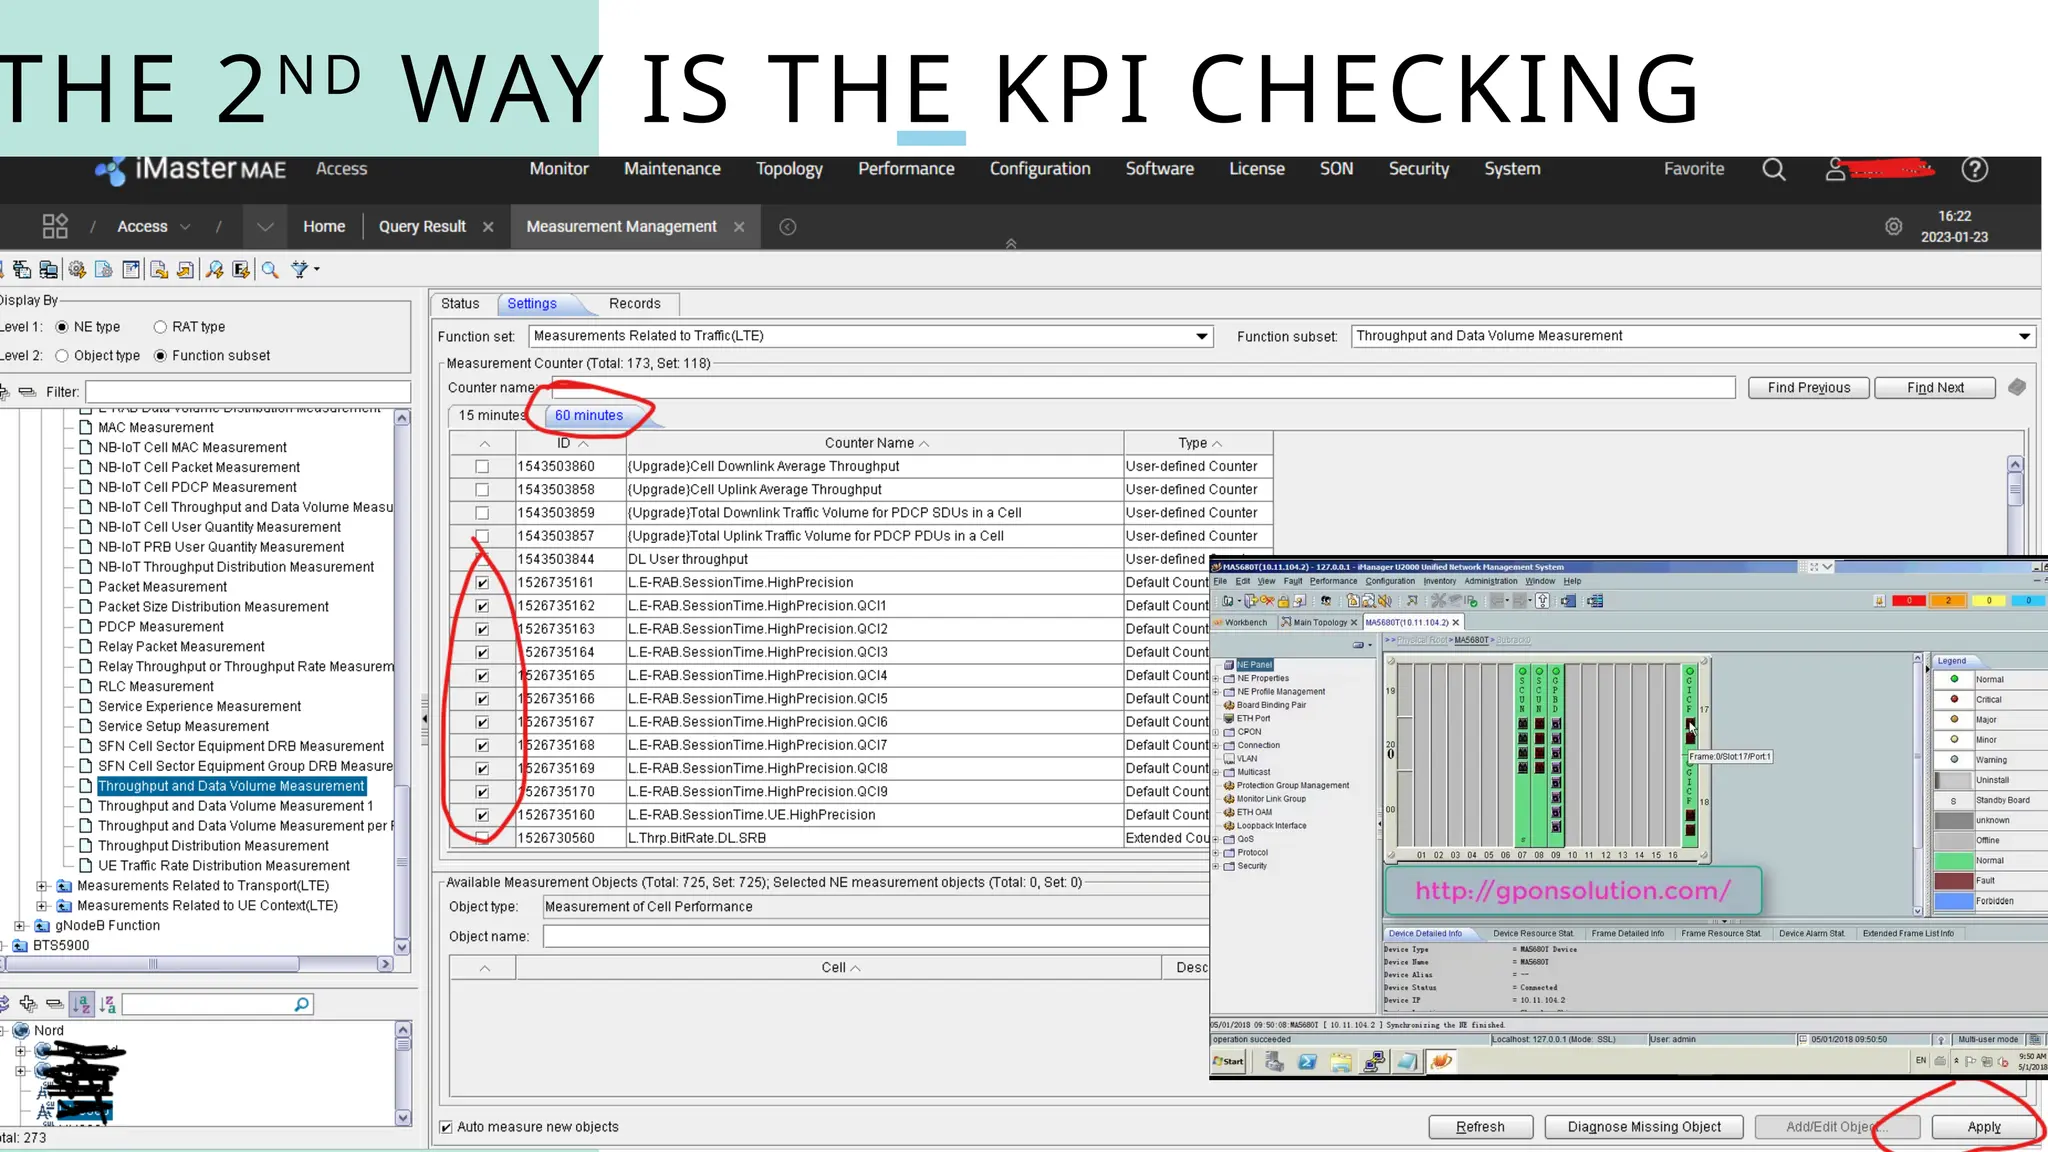Image resolution: width=2048 pixels, height=1152 pixels.
Task: Click the two-monitors network toolbar icon
Action: [48, 269]
